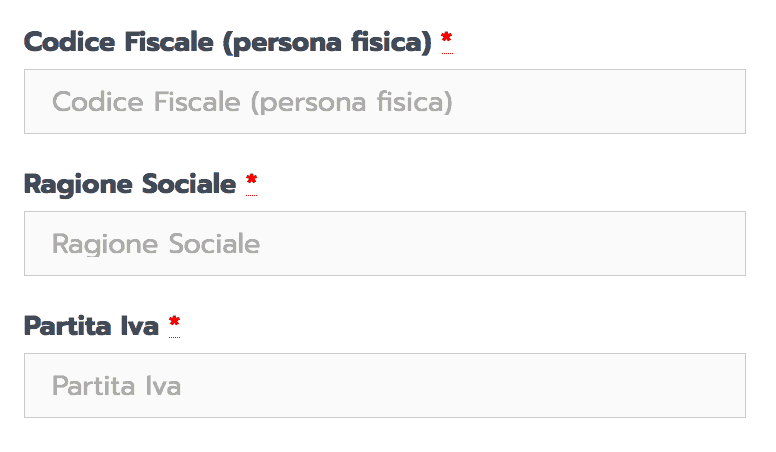Click the bold Codice Fiscale (persona fisica) label
The image size is (776, 452).
click(x=228, y=43)
